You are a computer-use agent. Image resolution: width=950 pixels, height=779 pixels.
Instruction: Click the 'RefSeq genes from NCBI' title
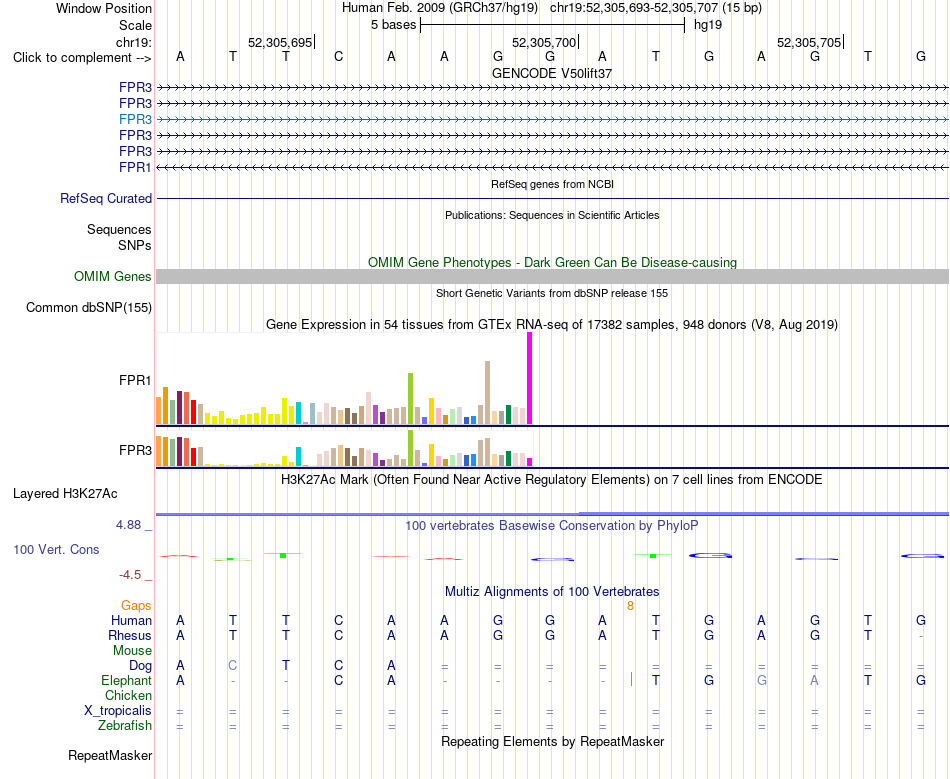(x=552, y=184)
